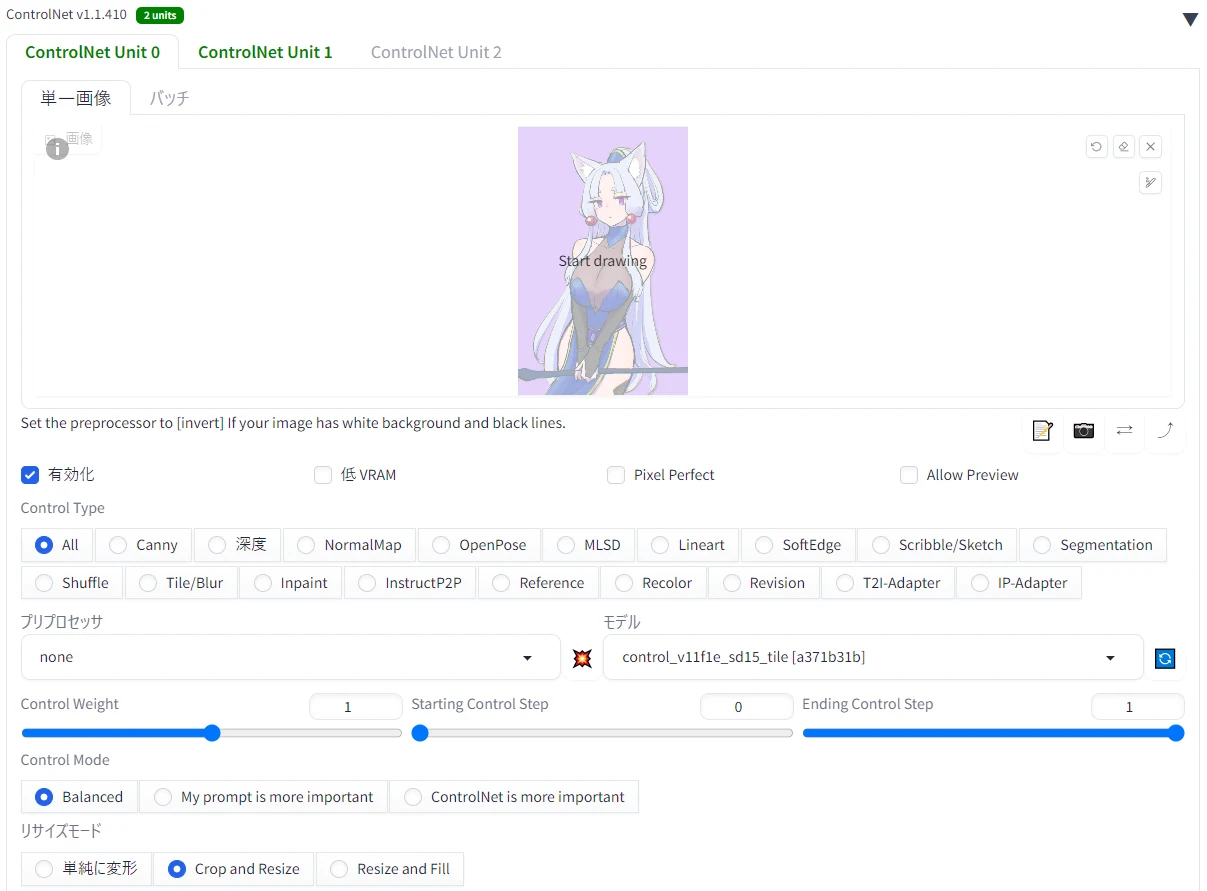This screenshot has height=891, width=1207.
Task: Run preprocessor with the explosion icon
Action: pyautogui.click(x=582, y=658)
